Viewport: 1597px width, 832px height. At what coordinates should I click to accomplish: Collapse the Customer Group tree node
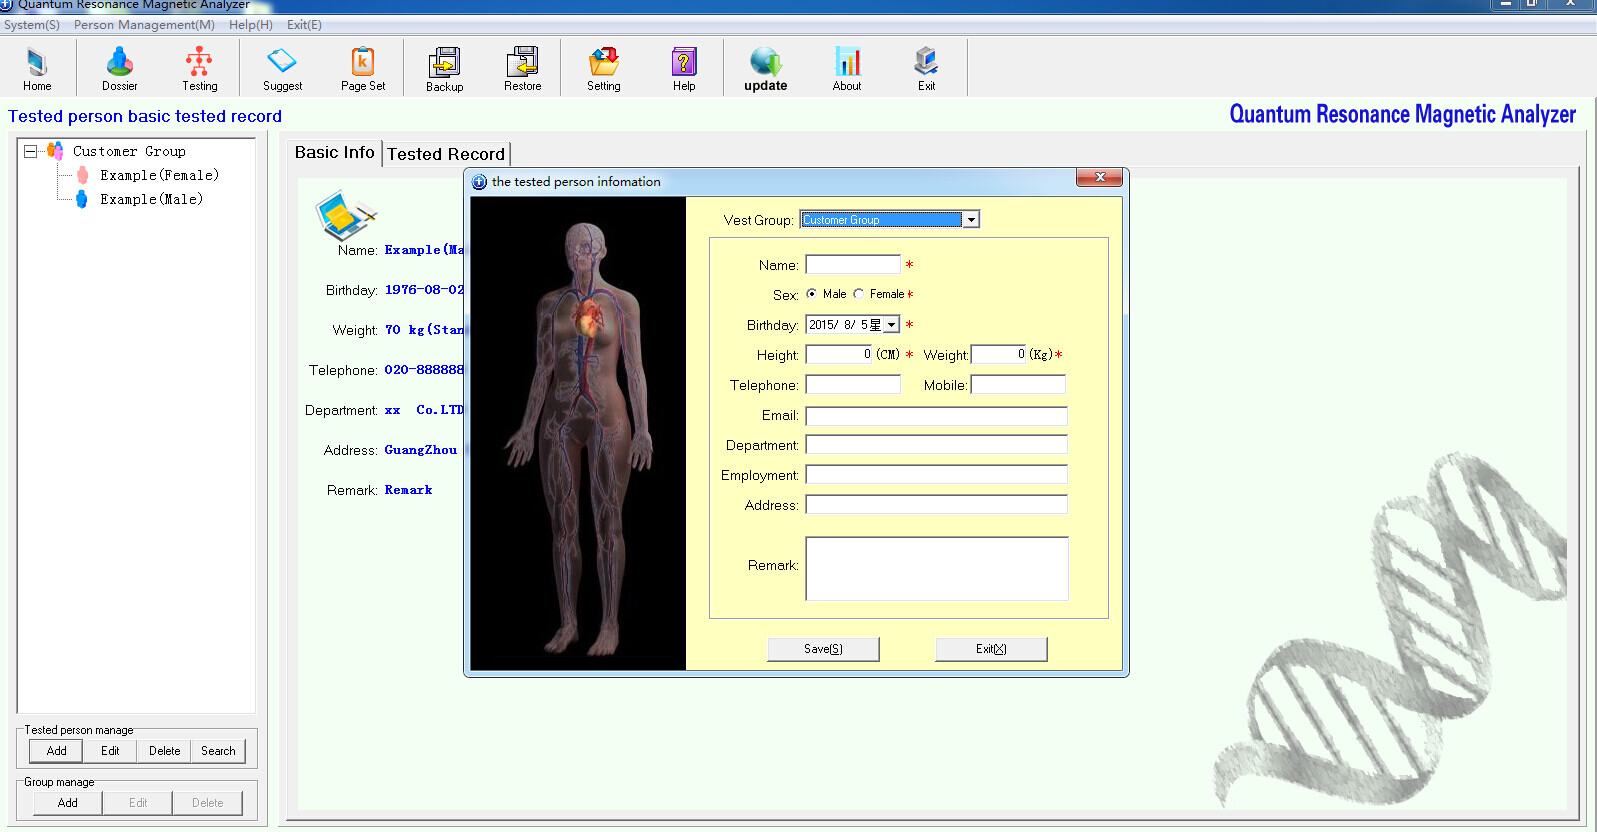tap(30, 151)
